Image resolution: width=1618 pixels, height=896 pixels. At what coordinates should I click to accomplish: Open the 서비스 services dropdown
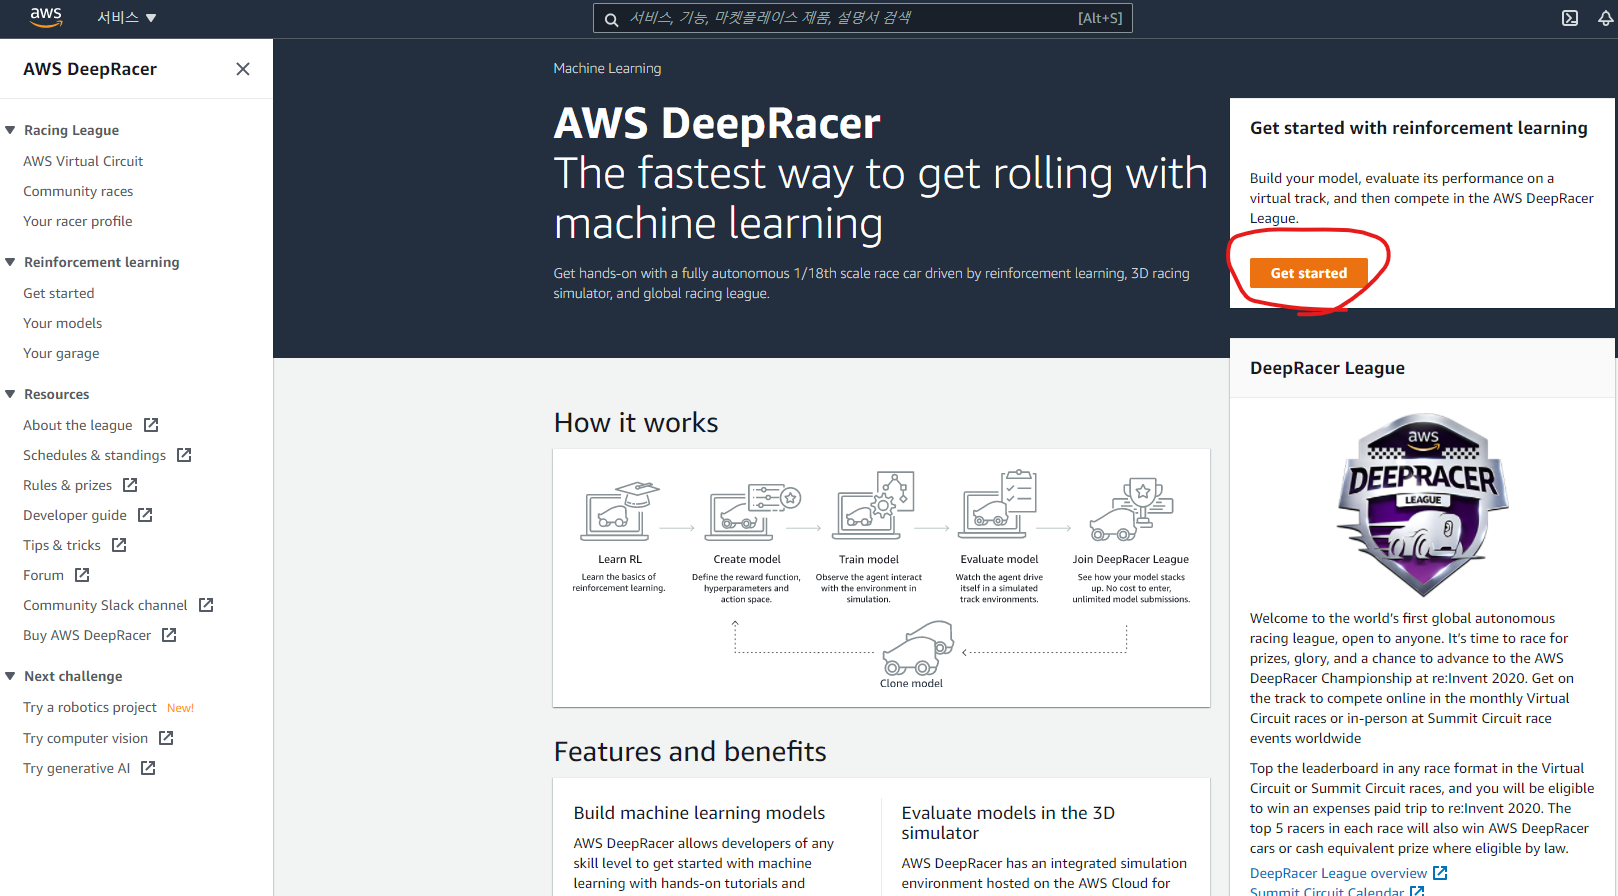click(x=127, y=18)
